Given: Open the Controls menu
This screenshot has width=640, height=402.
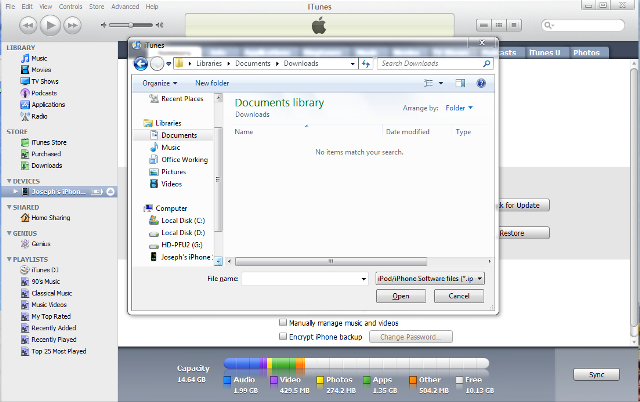Looking at the screenshot, I should coord(70,7).
